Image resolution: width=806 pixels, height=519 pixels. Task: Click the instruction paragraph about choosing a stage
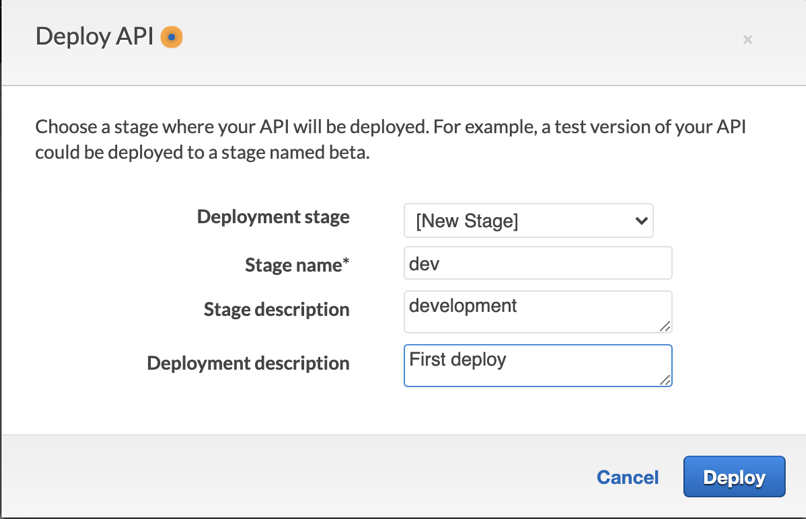tap(390, 141)
